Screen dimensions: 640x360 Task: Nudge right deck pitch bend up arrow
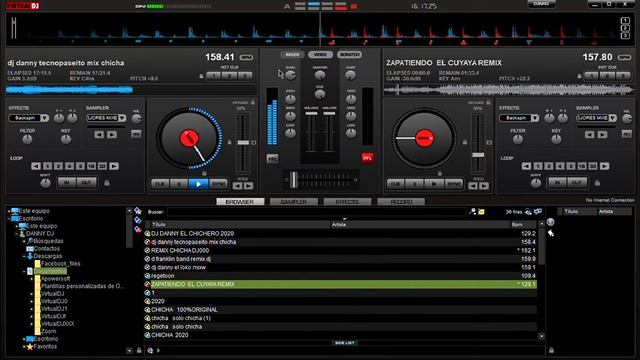point(484,186)
